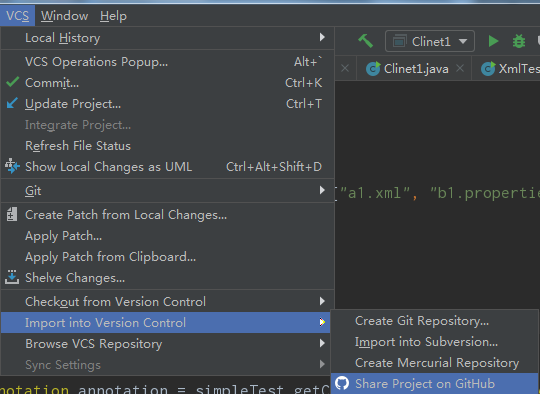Click XmlTest tab class icon

pos(488,69)
